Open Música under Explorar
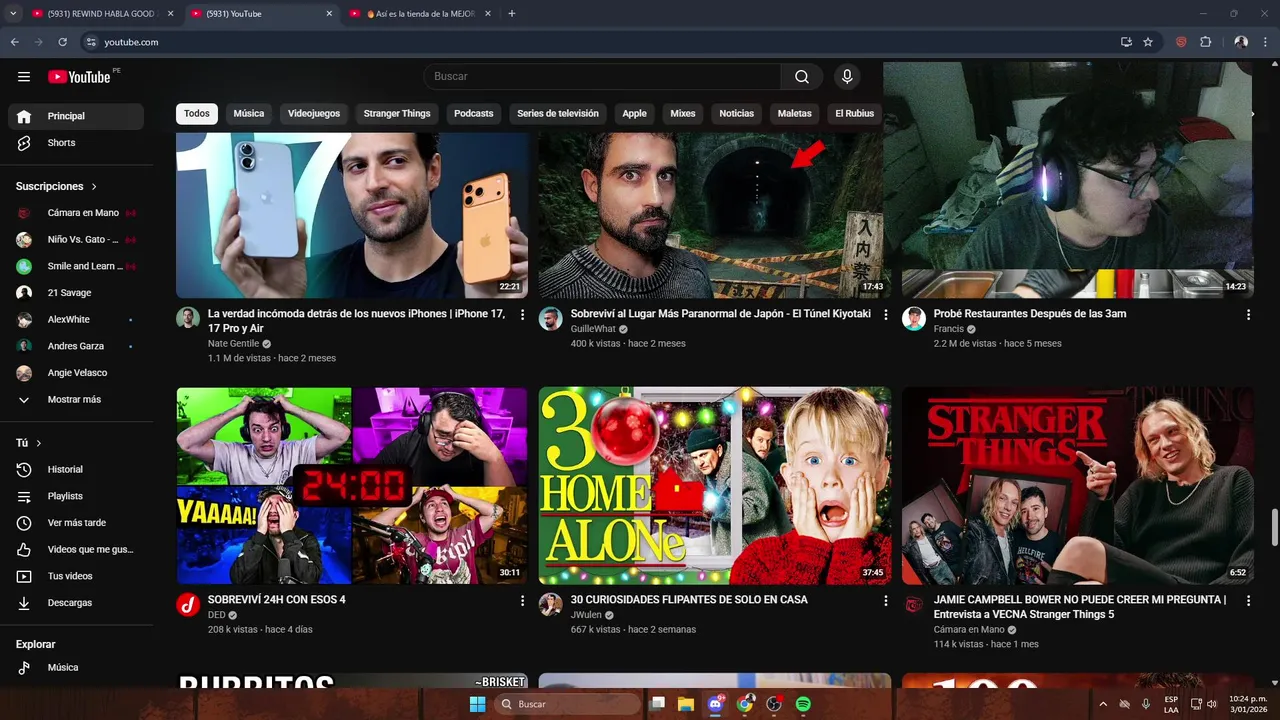 tap(76, 667)
